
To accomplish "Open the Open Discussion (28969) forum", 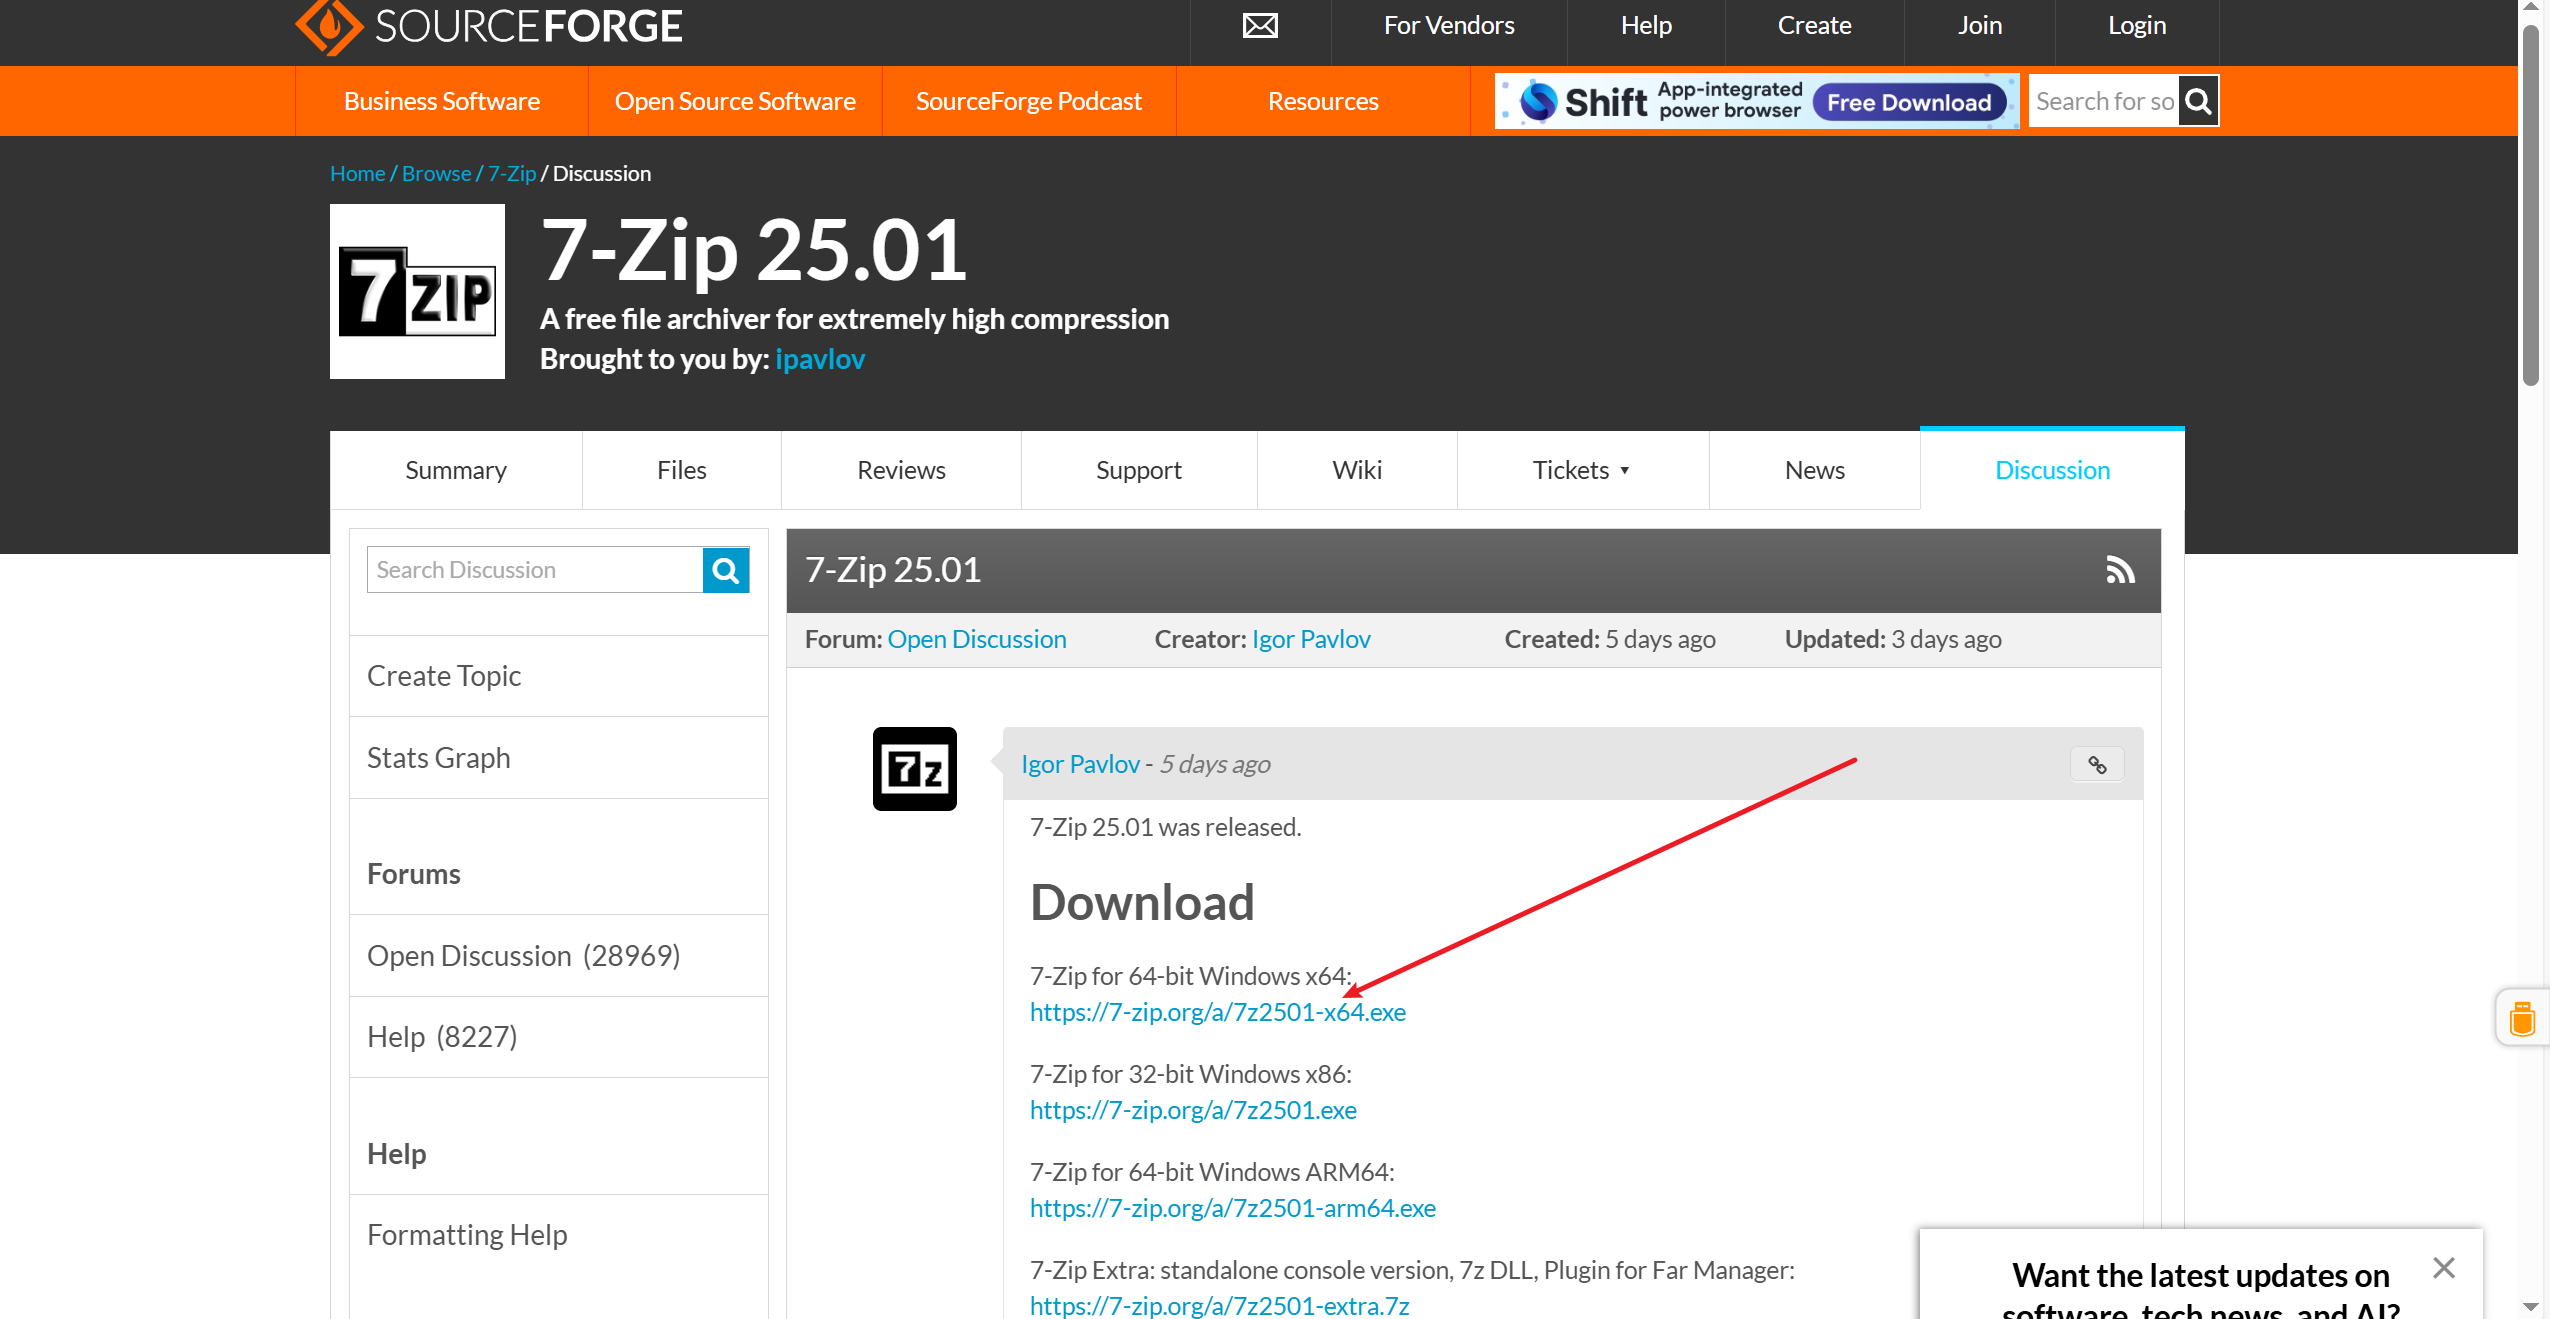I will 558,956.
